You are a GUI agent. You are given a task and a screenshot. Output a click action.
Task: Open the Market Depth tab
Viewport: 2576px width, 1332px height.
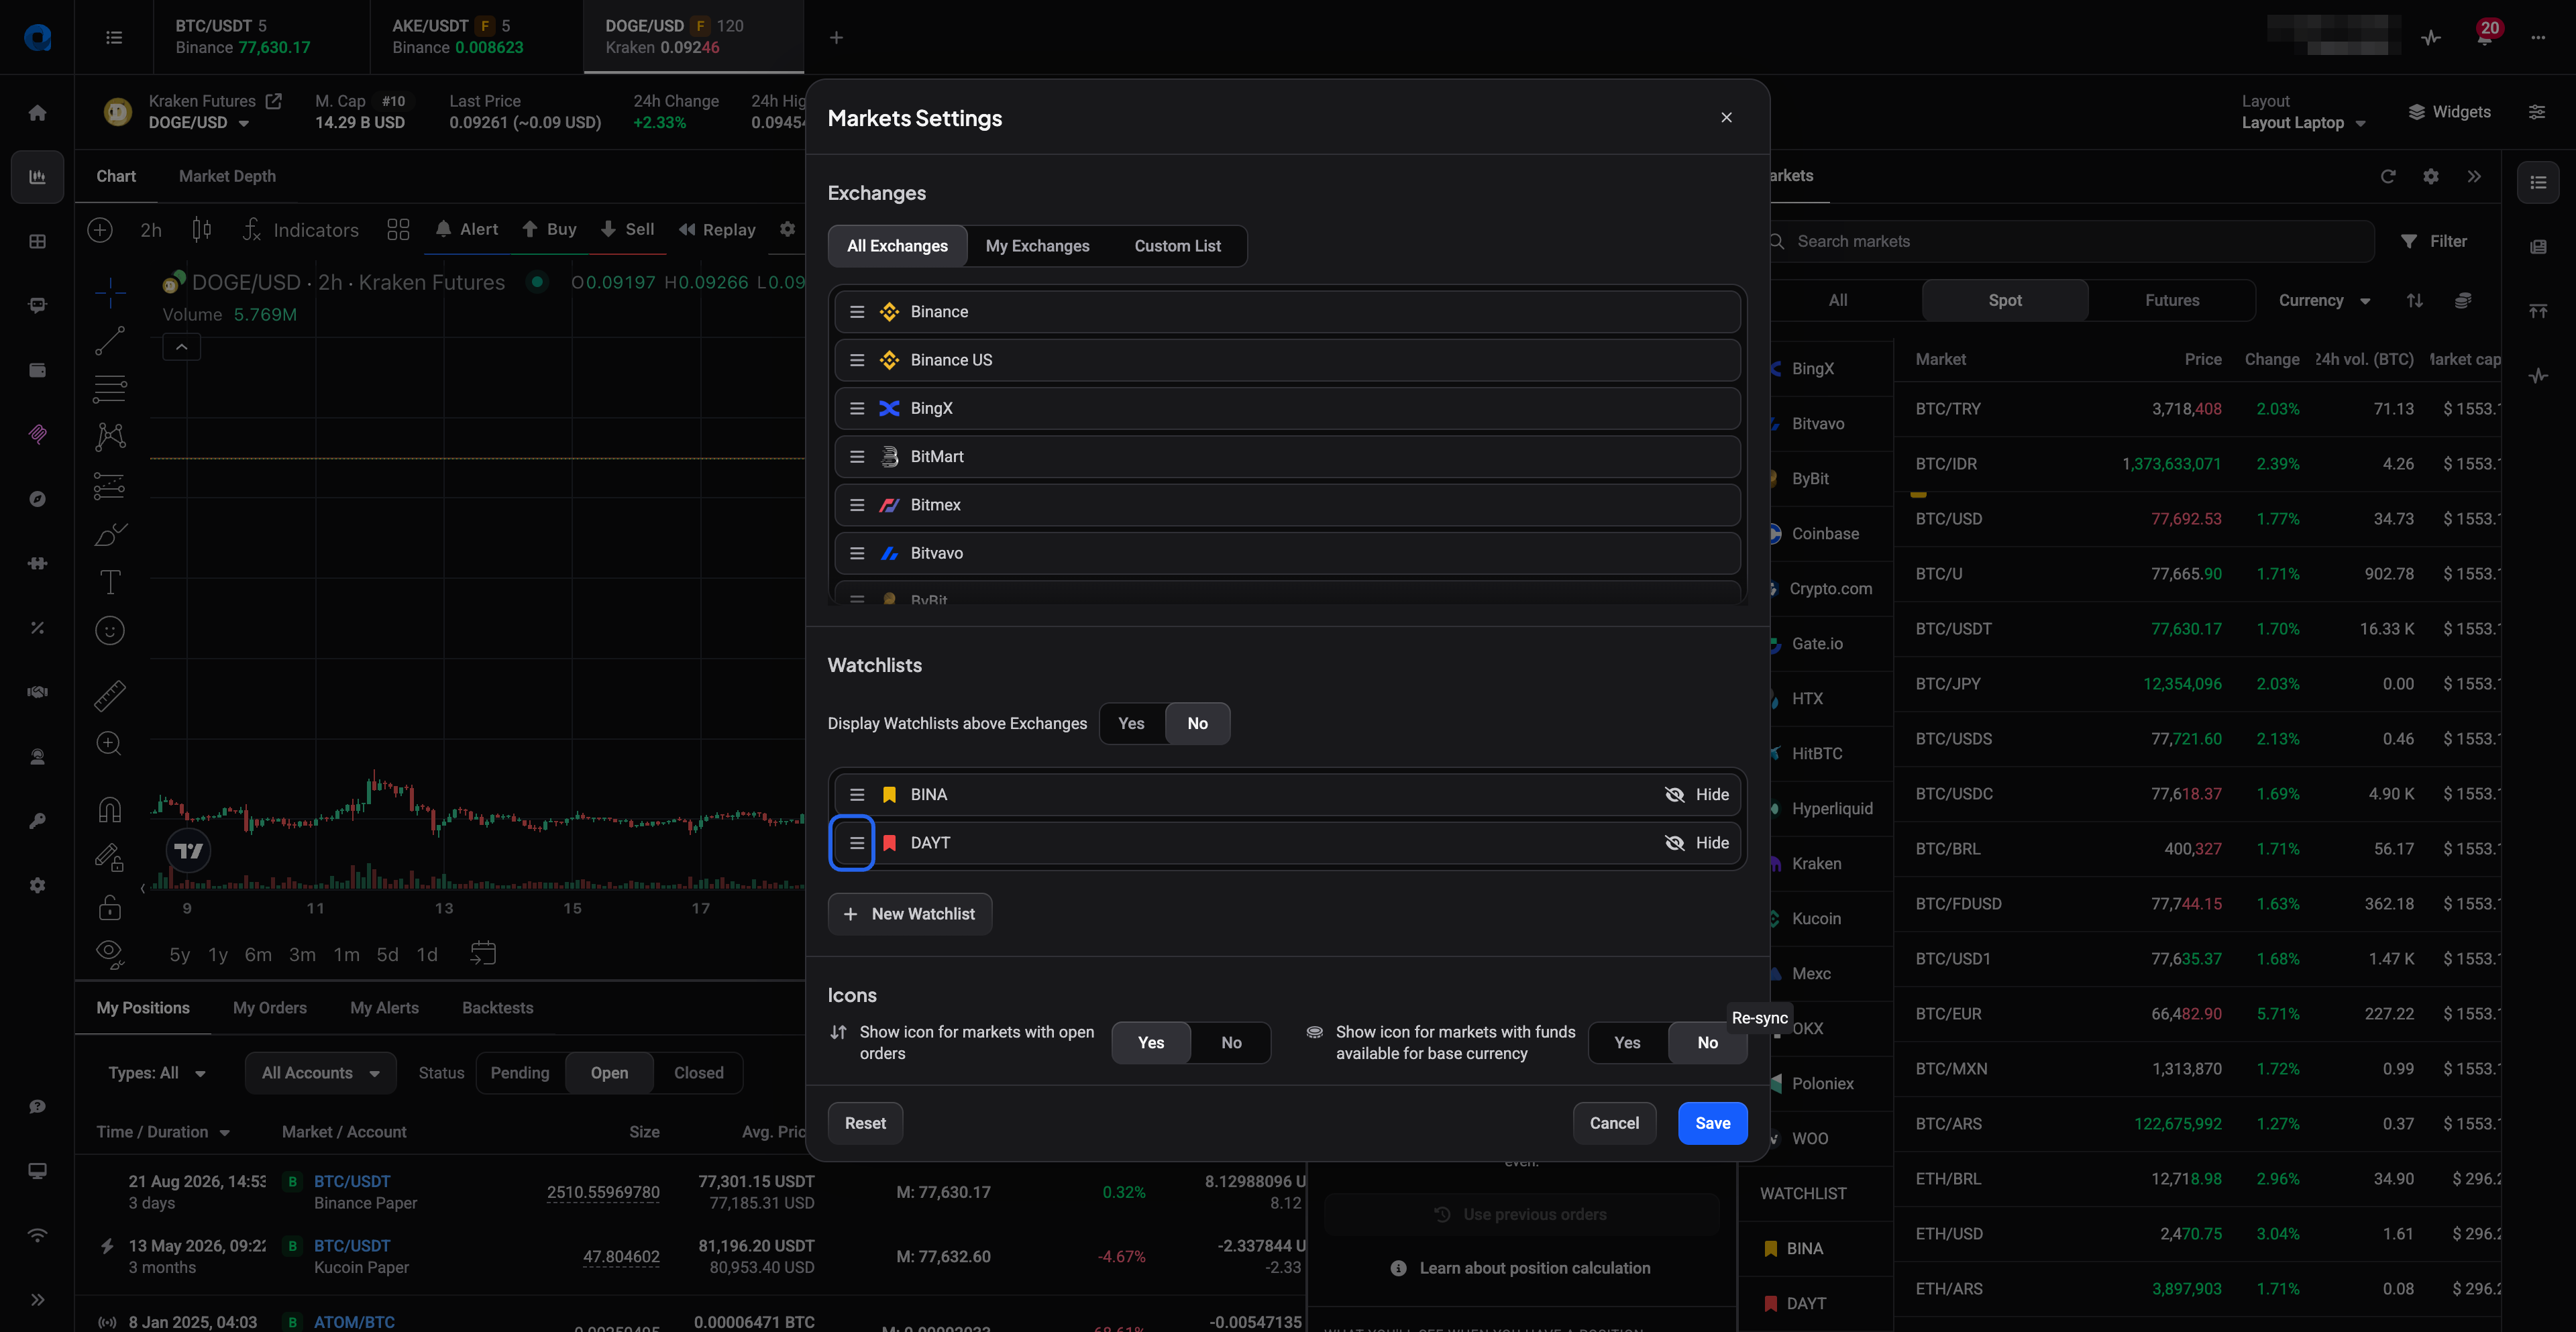tap(227, 176)
